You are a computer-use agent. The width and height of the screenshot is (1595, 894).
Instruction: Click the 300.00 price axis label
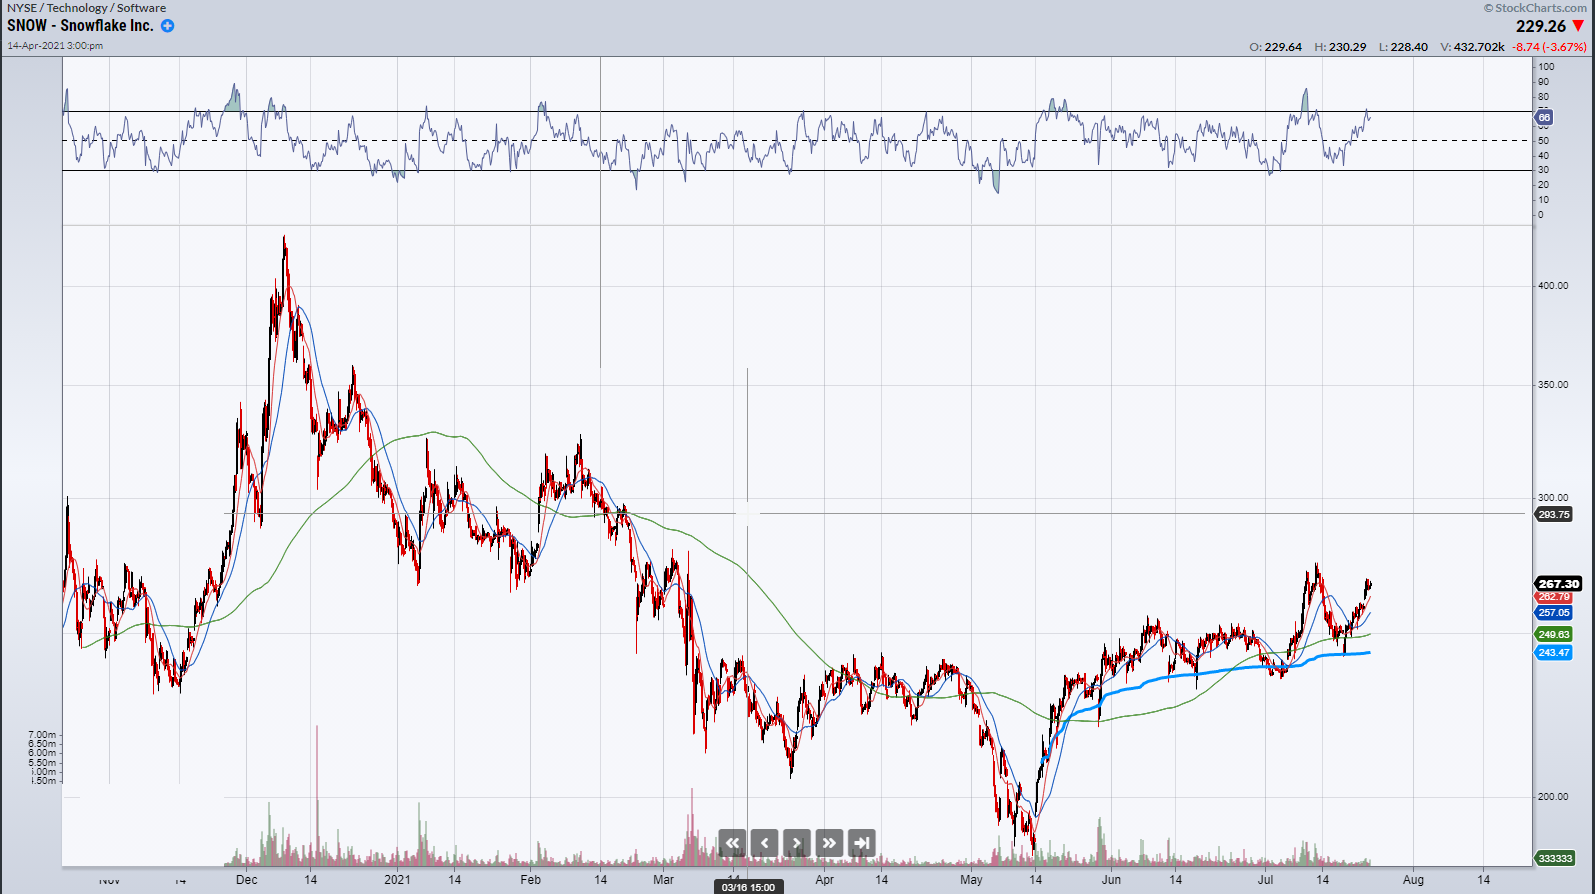[1553, 498]
